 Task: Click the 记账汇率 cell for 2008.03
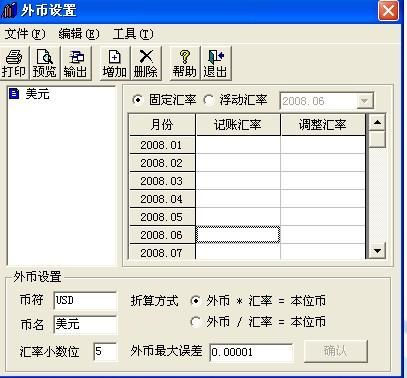(238, 181)
